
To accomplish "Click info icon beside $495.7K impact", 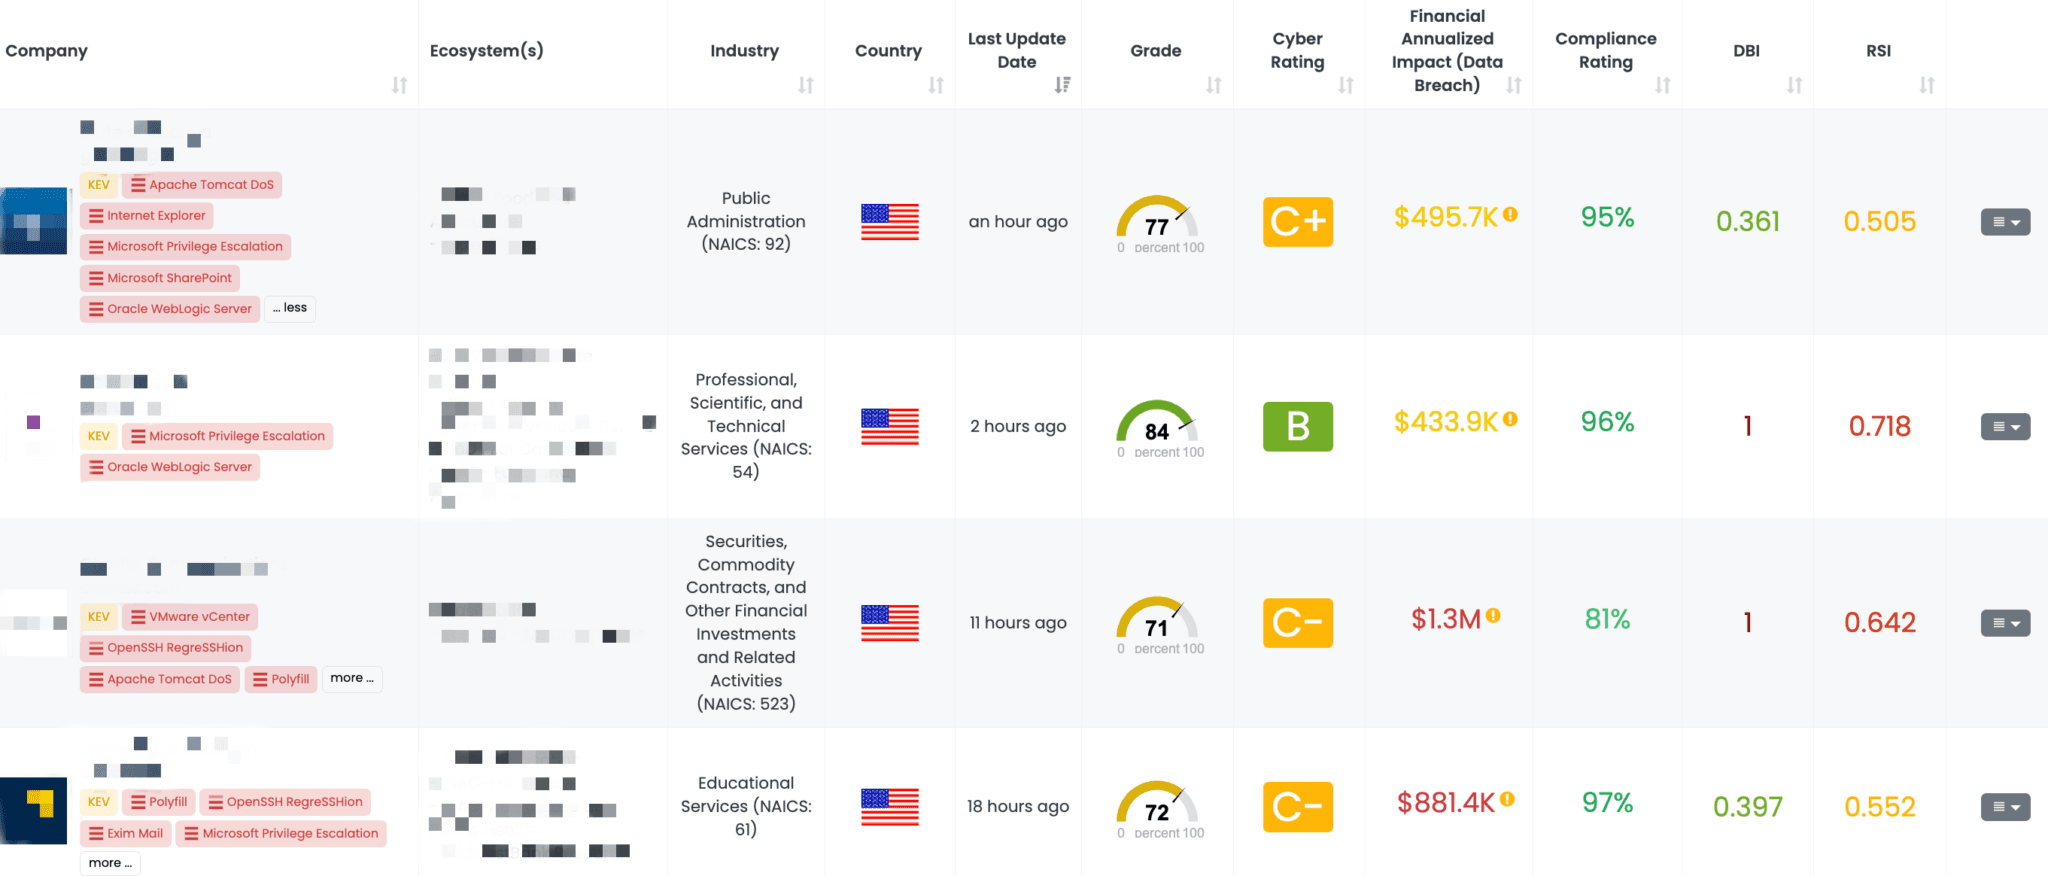I will 1510,214.
